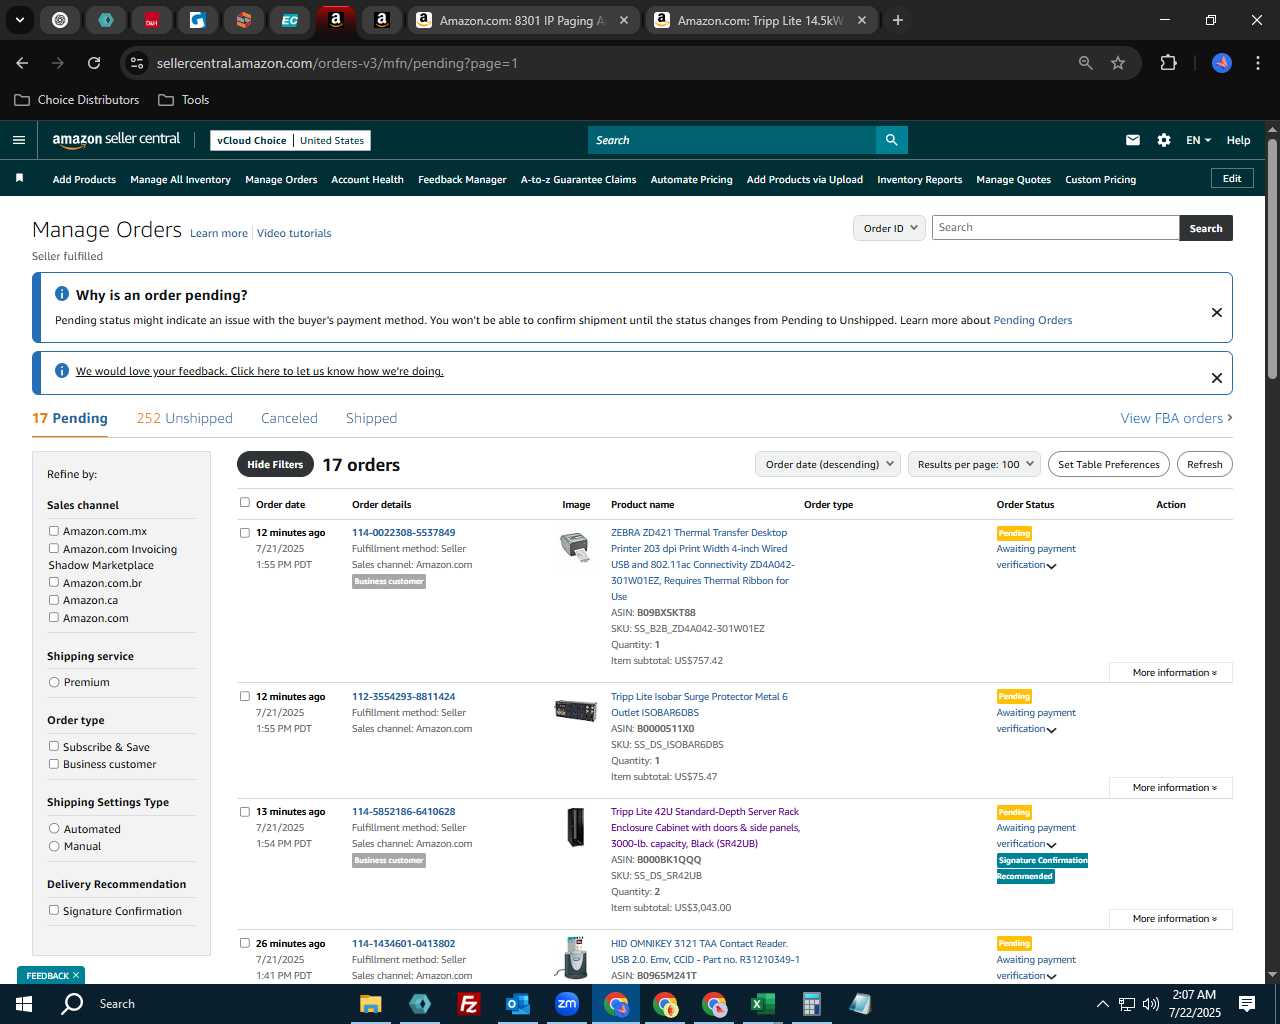Click the Hide Filters button

click(275, 464)
